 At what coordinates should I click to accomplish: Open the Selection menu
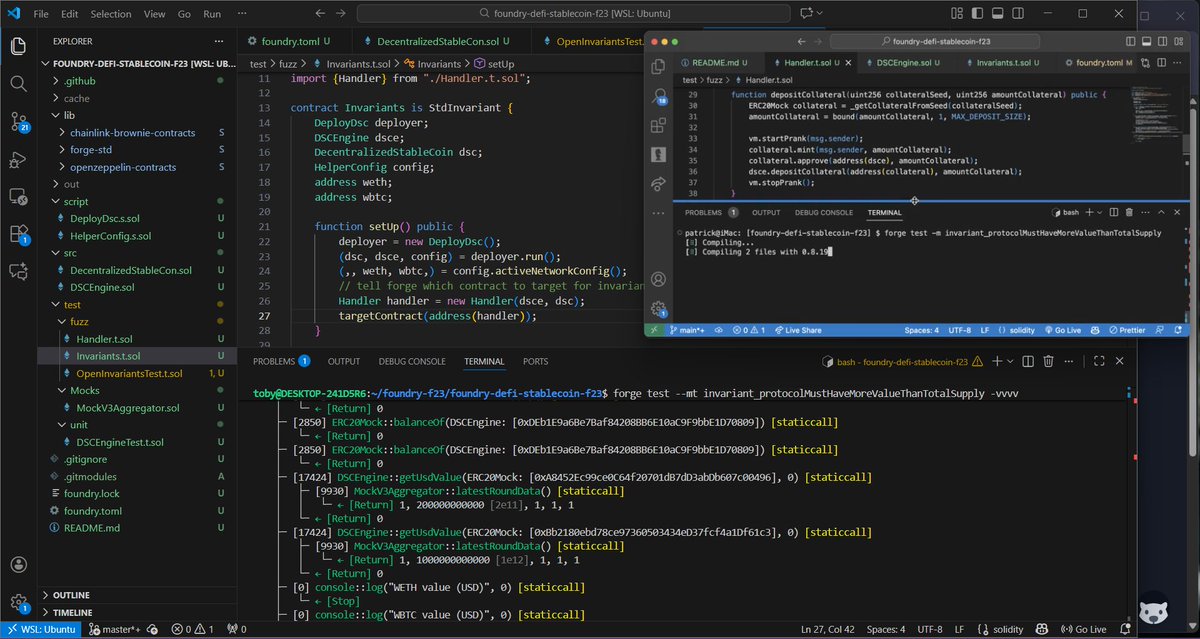[110, 14]
